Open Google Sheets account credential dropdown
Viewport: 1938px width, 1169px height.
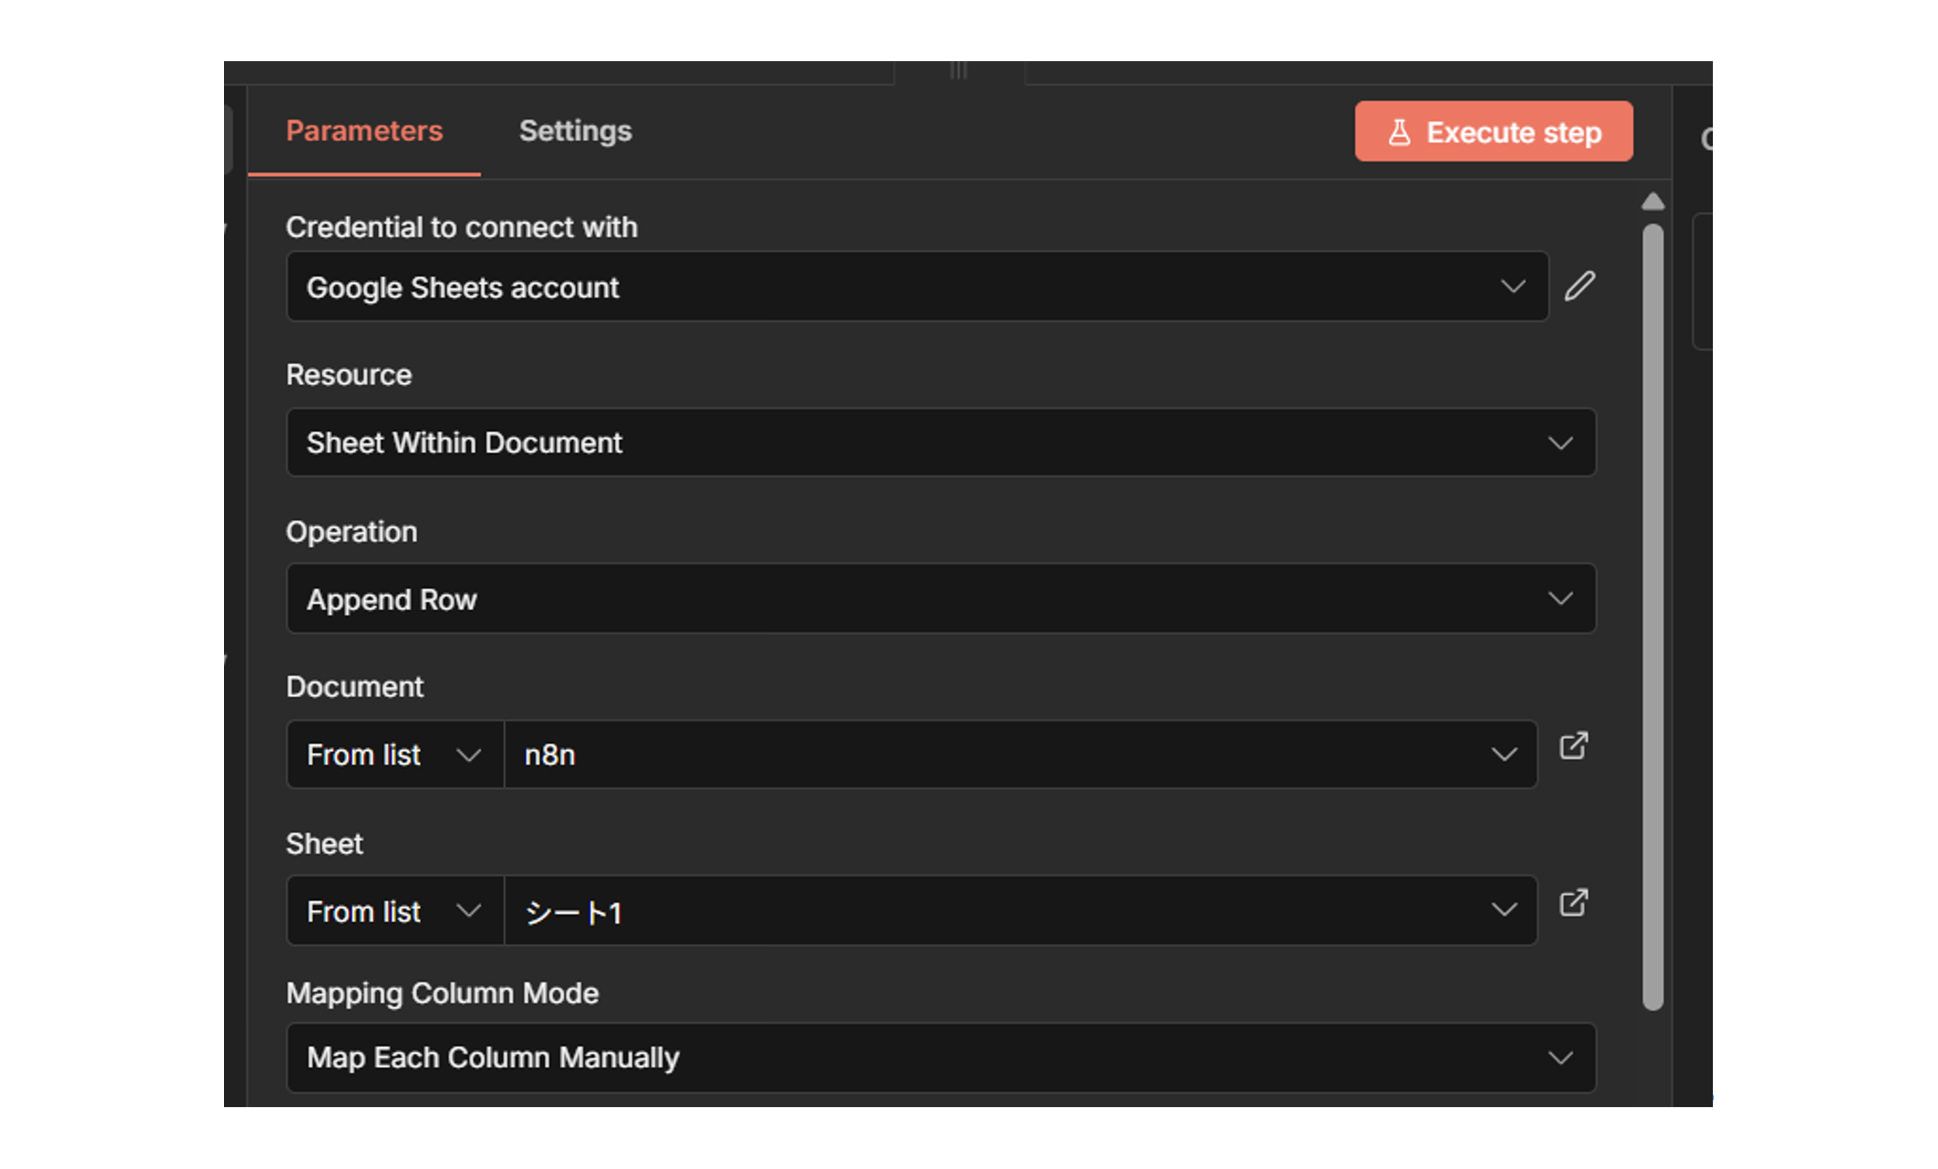point(916,287)
